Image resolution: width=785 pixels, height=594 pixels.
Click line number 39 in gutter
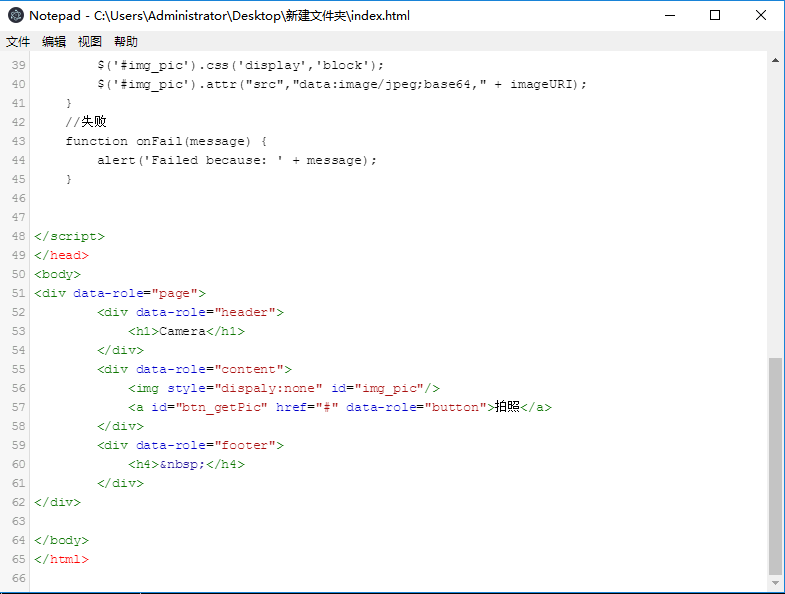coord(19,65)
